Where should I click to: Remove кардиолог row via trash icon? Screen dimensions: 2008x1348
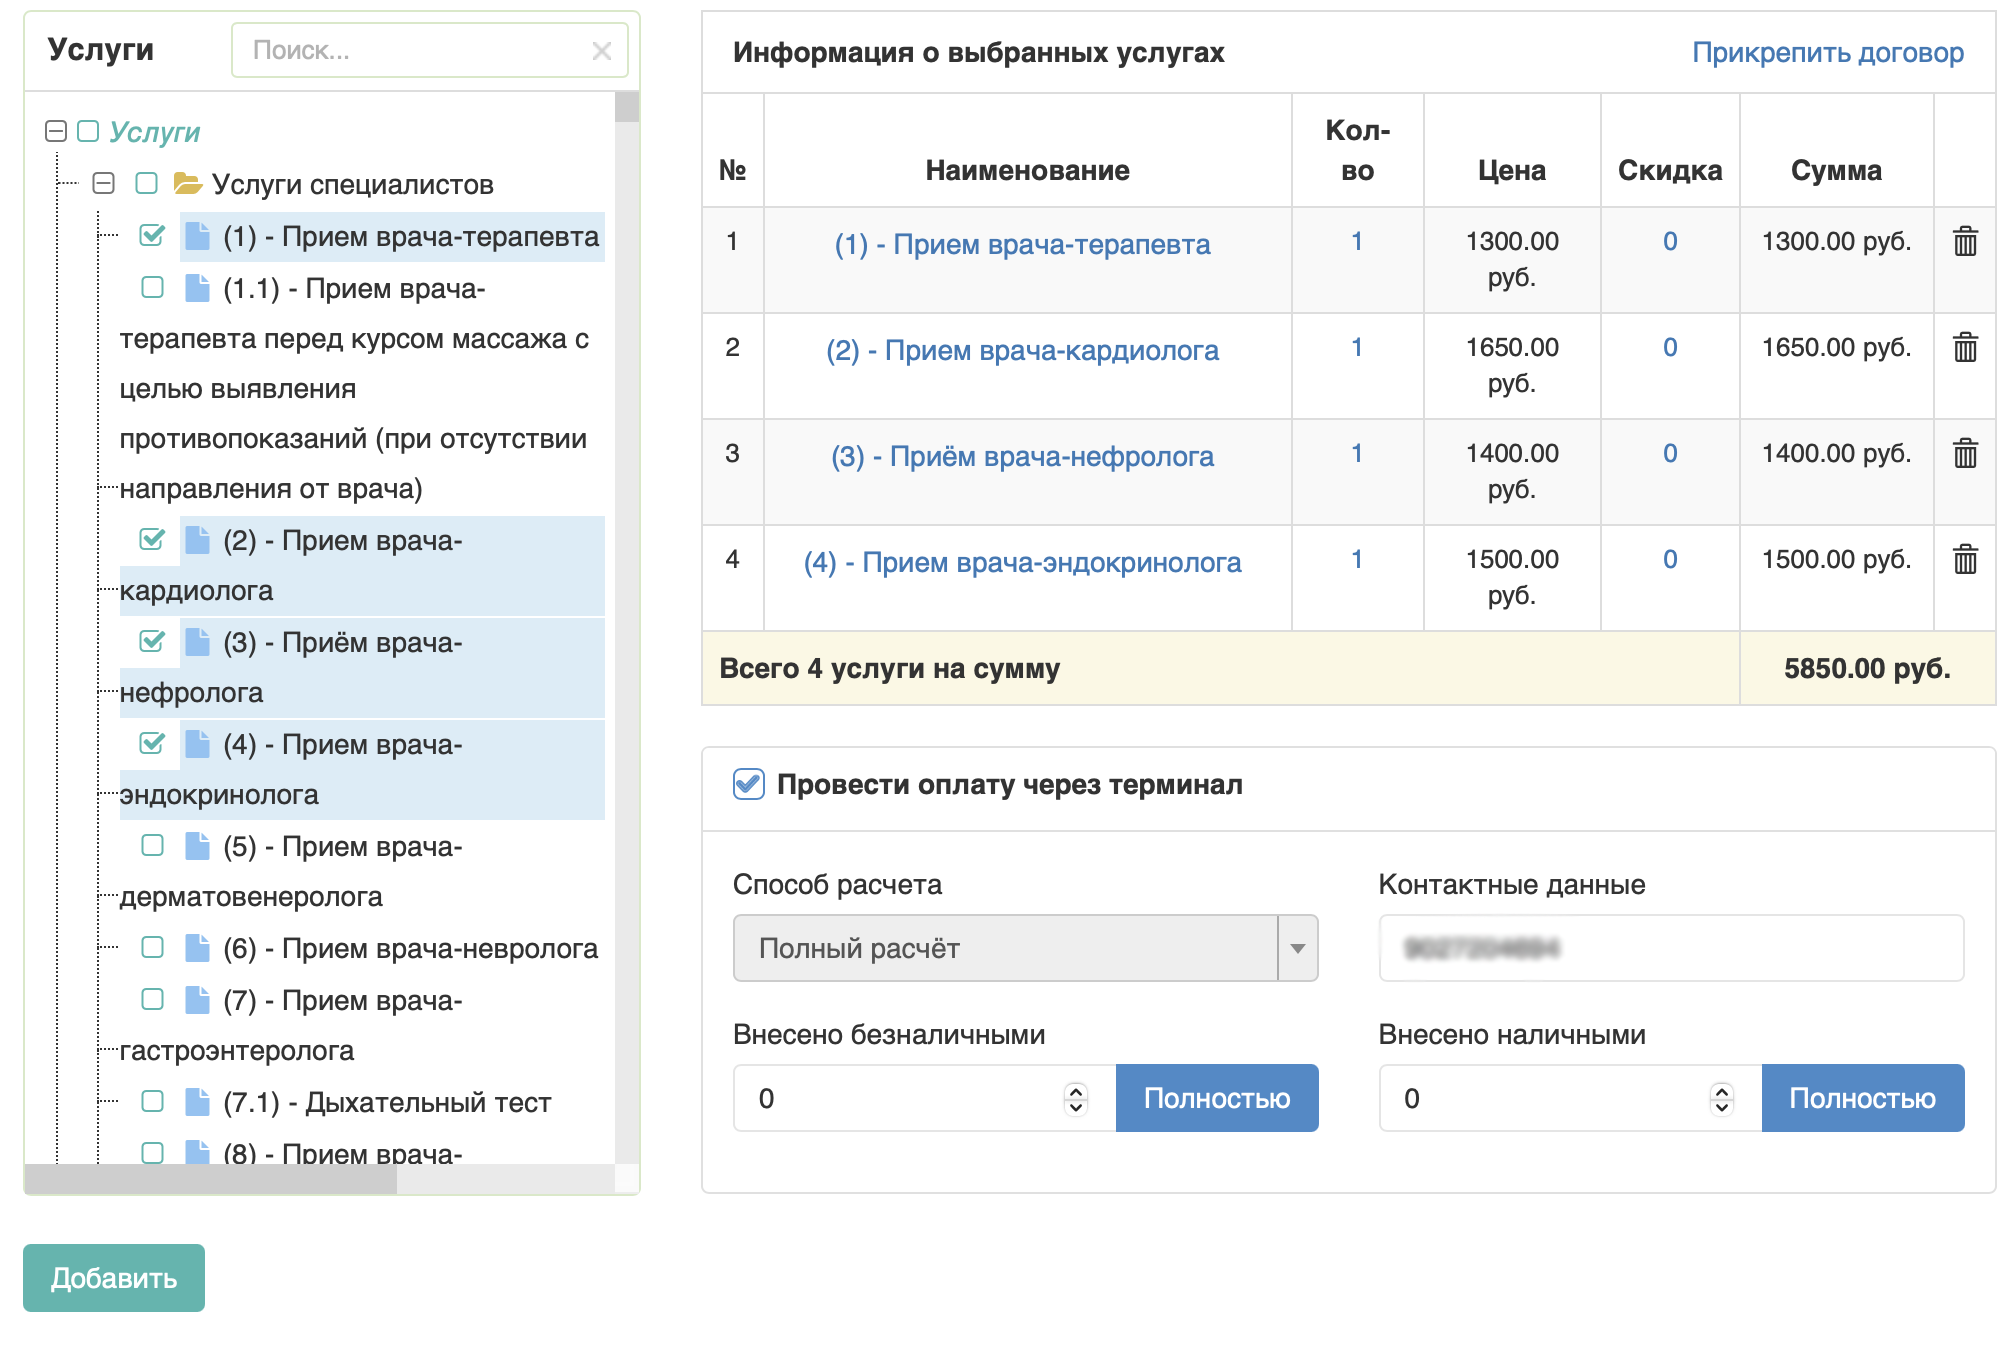pos(1966,348)
